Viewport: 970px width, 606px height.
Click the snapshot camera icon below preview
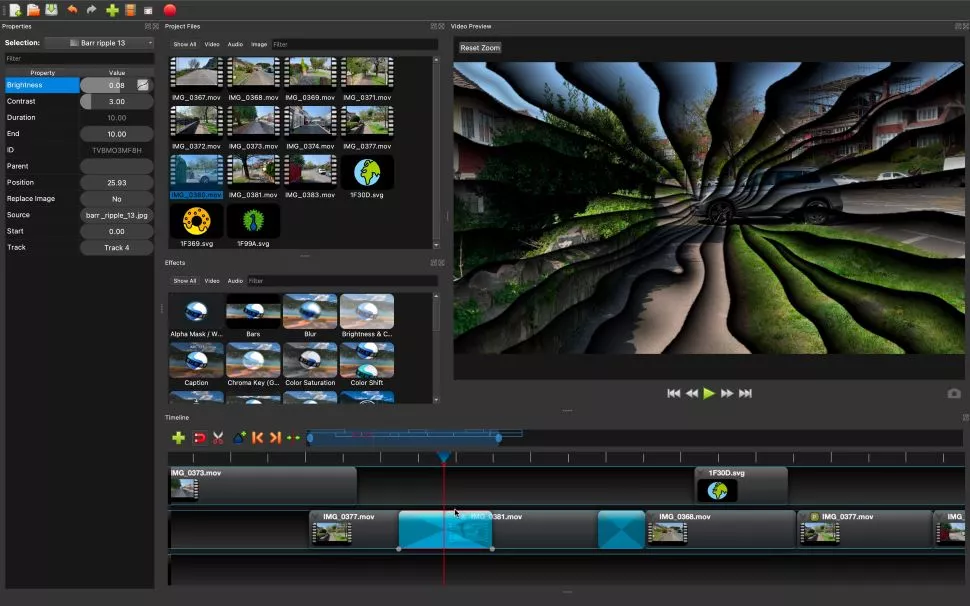point(954,393)
